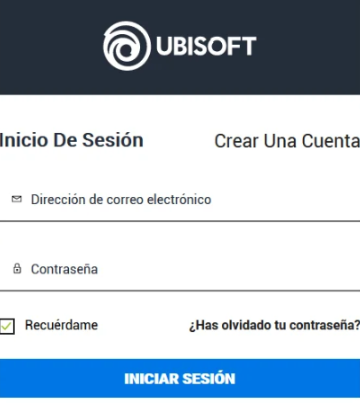Go to account creation heading

click(287, 141)
